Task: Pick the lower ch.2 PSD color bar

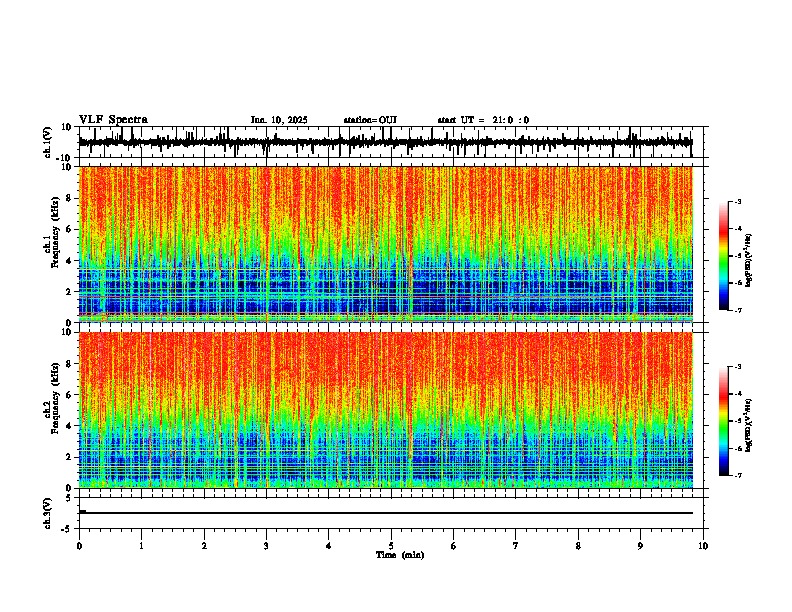Action: (723, 421)
